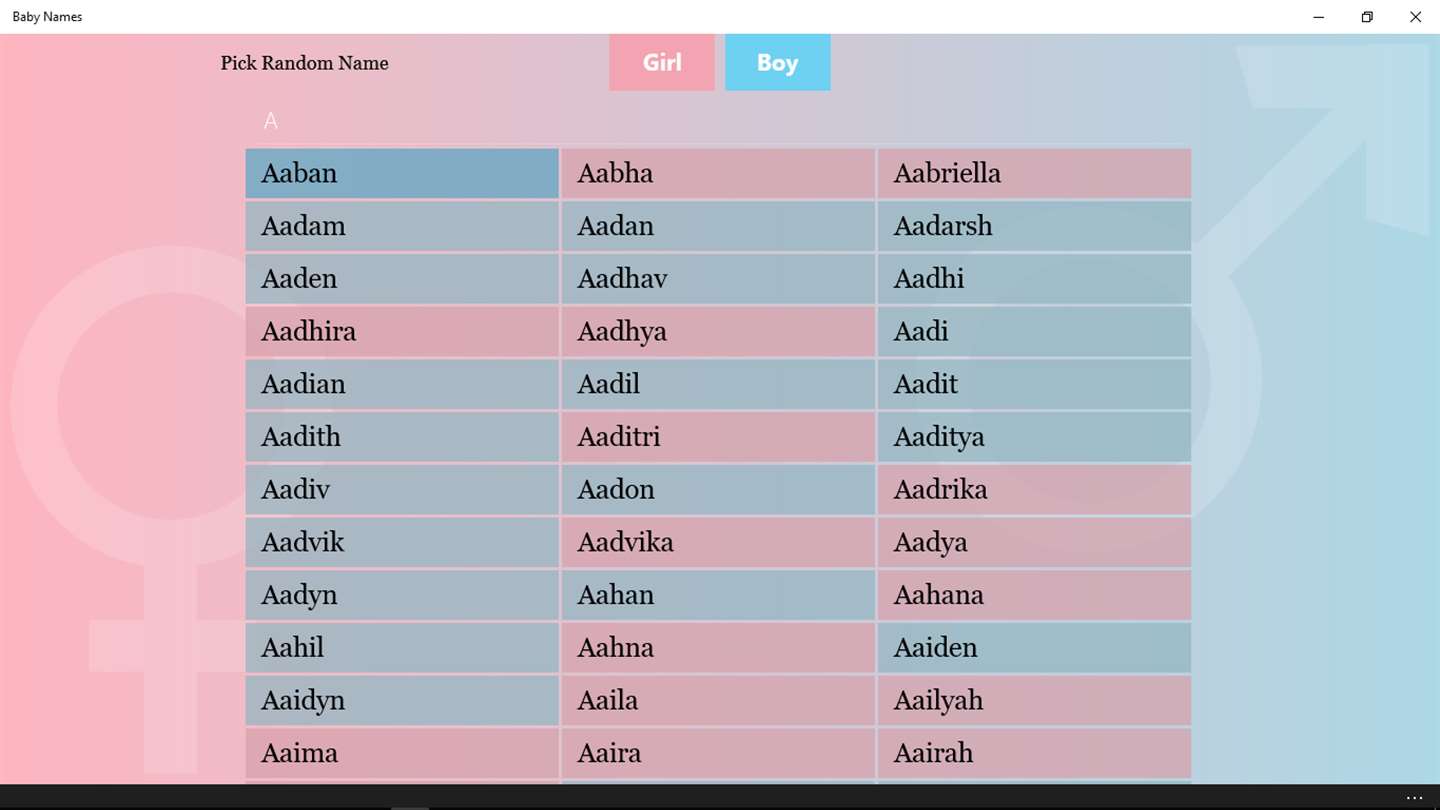Click the name Aahana
The width and height of the screenshot is (1440, 810).
click(x=1034, y=595)
